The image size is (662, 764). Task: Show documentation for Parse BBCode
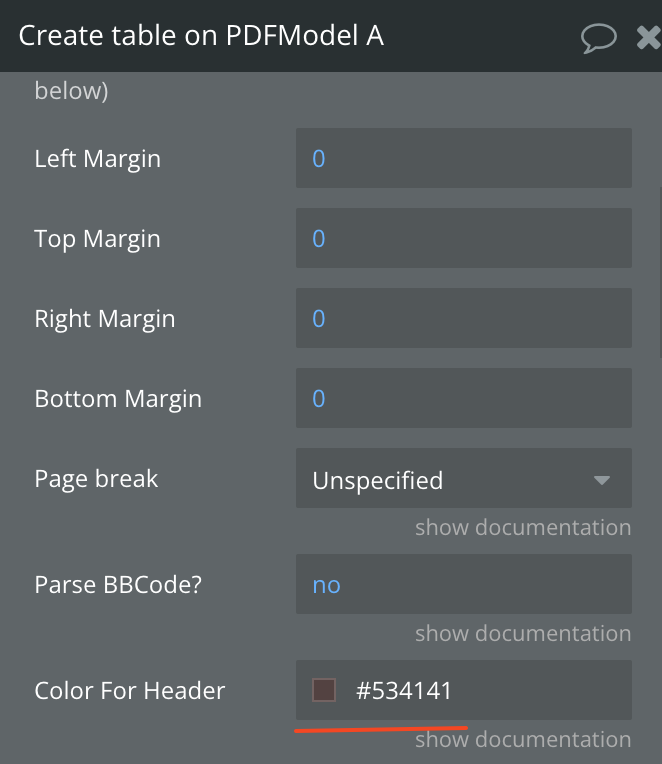click(523, 633)
